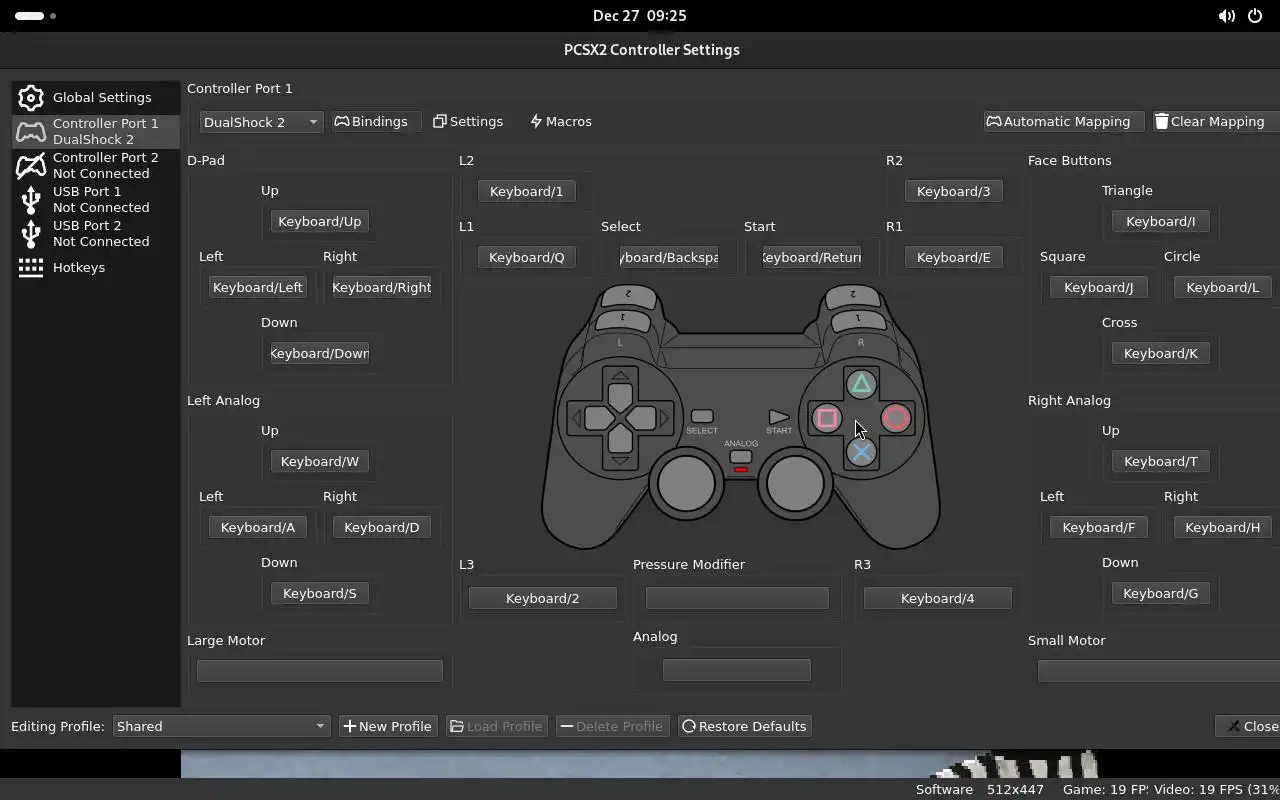1280x800 pixels.
Task: Click the Cross button on controller image
Action: [861, 452]
